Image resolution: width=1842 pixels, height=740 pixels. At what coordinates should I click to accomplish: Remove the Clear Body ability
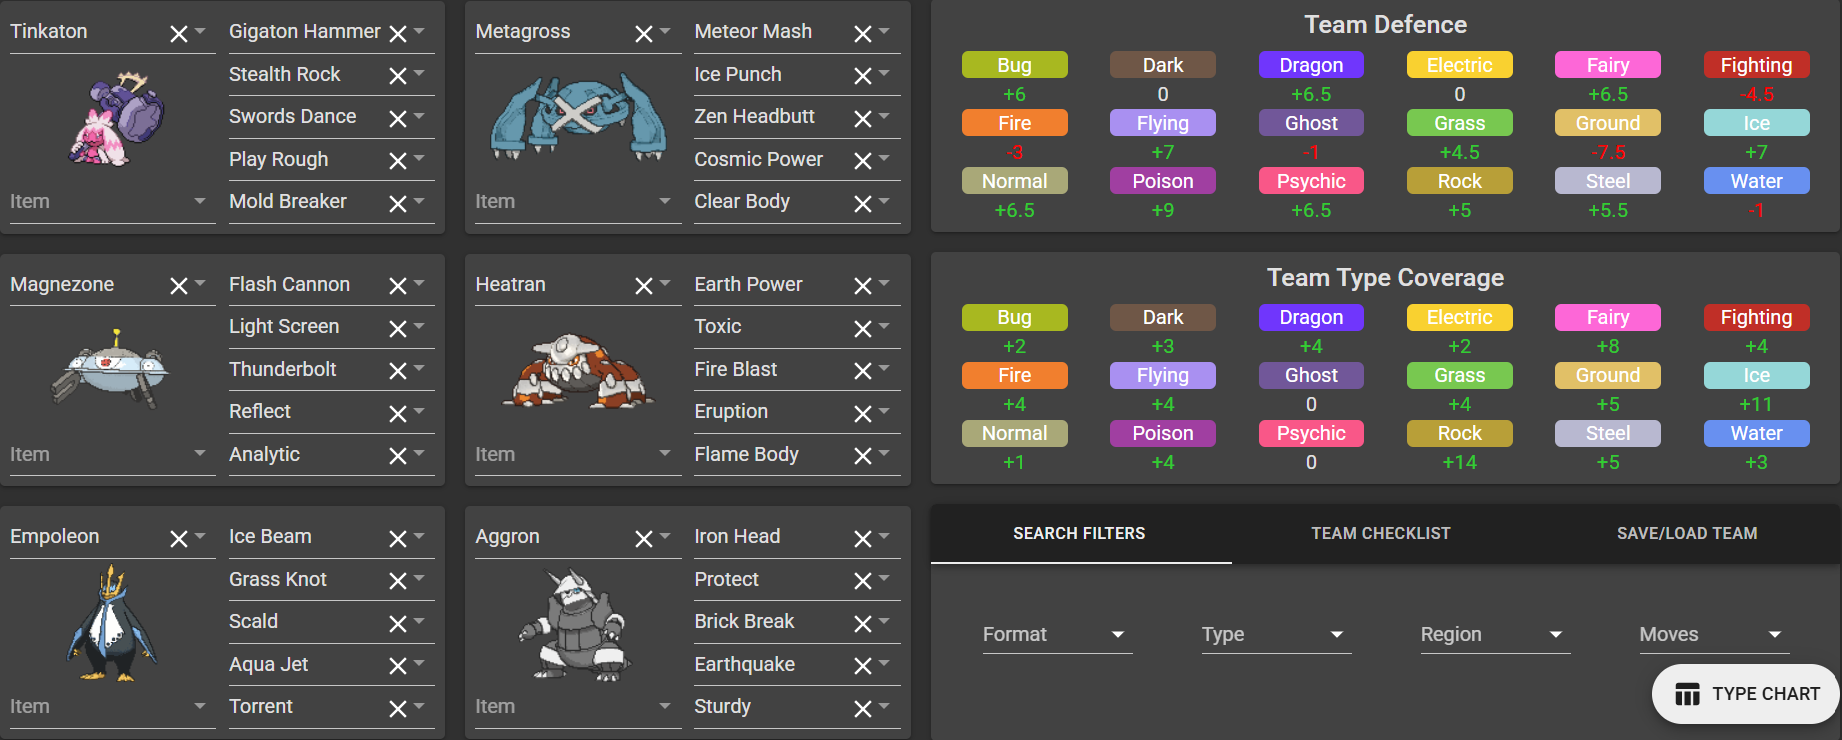click(x=863, y=204)
